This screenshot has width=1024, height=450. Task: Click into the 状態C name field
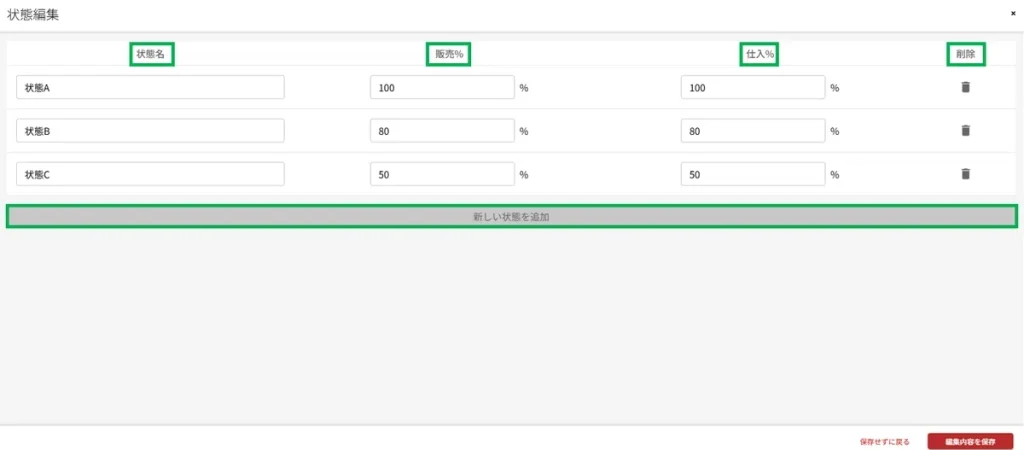(150, 174)
